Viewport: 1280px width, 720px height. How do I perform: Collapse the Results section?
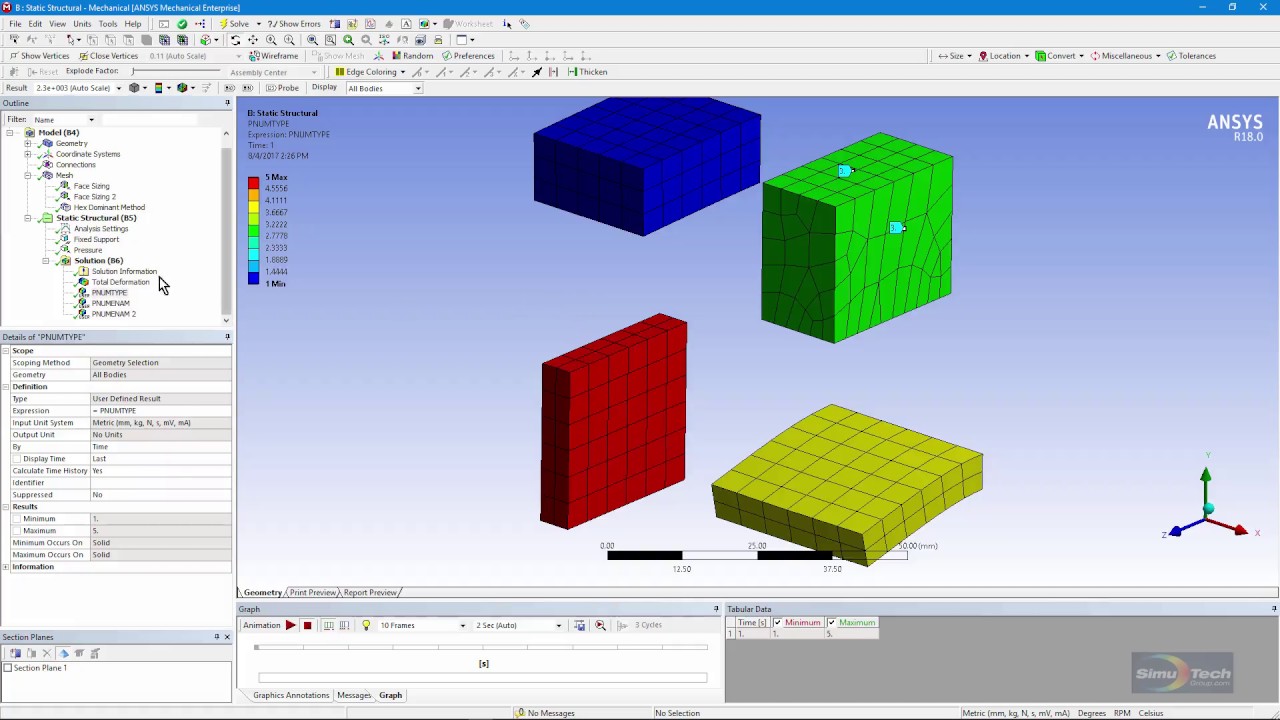point(6,507)
